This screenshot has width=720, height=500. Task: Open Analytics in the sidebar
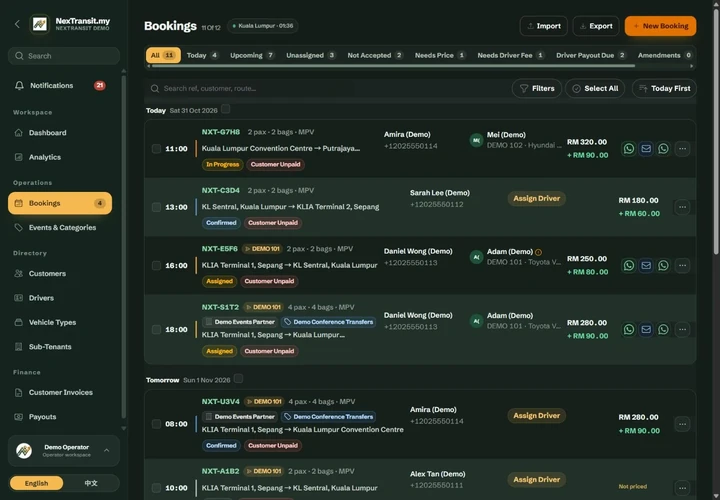pyautogui.click(x=60, y=157)
